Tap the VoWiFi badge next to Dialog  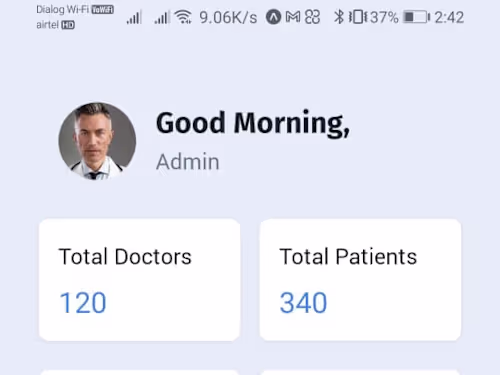[103, 10]
